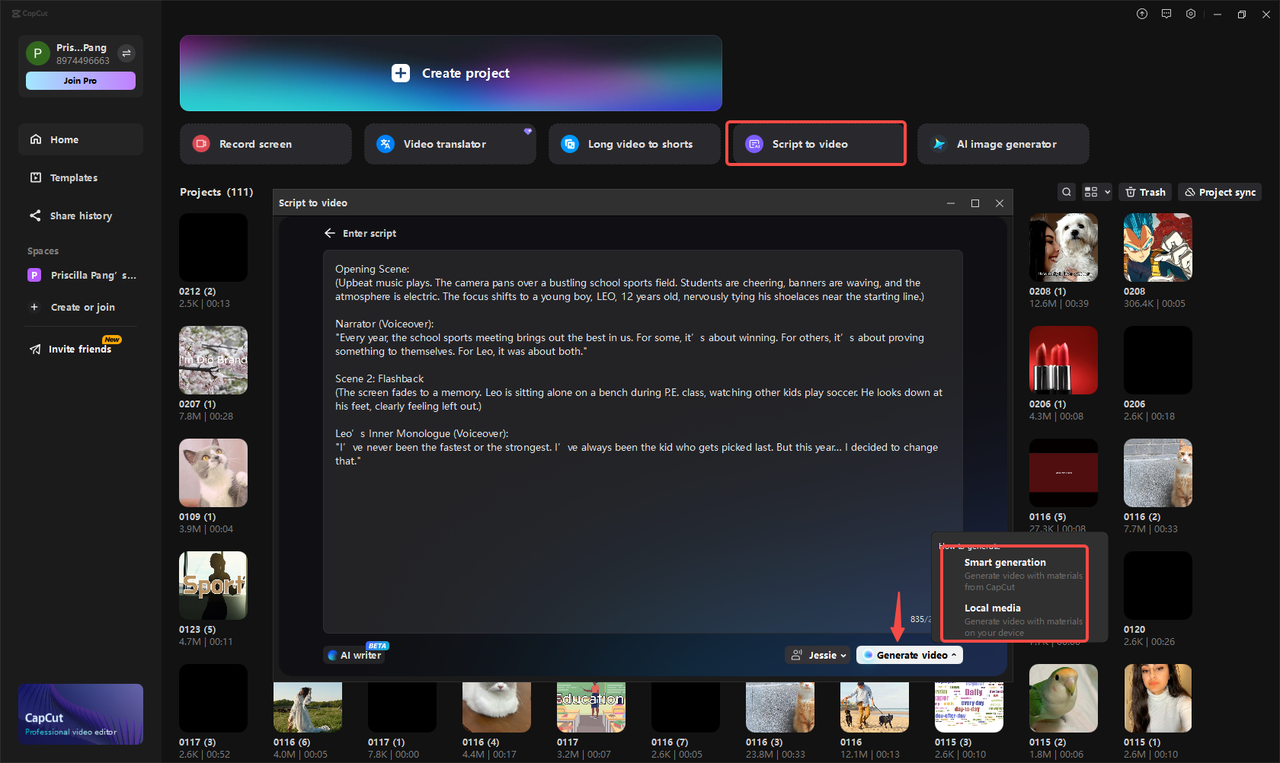Open project 0117 (3) thumbnail
This screenshot has height=763, width=1280.
point(213,698)
